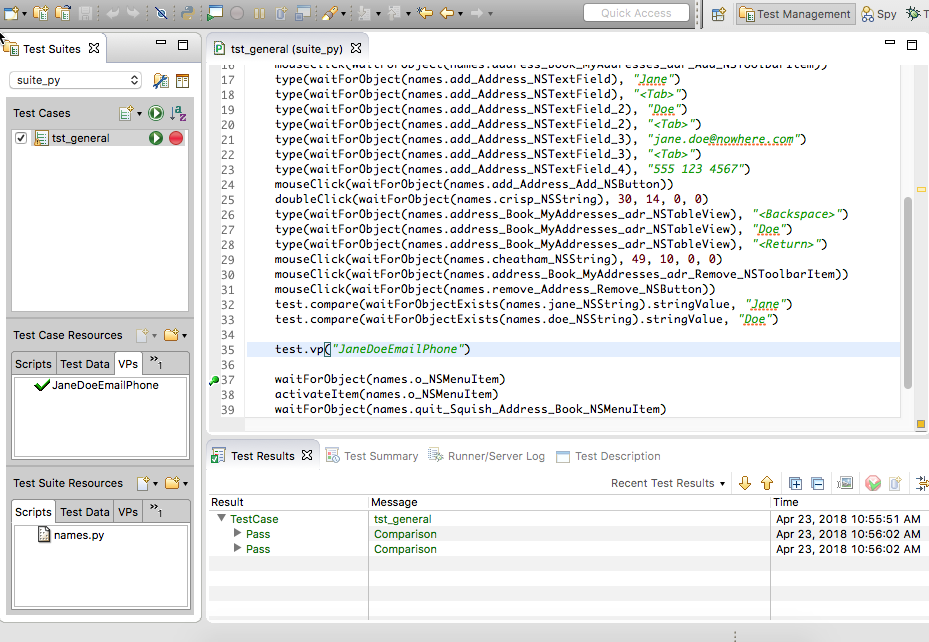Click the Open Perspective icon
The image size is (929, 642).
coord(718,14)
